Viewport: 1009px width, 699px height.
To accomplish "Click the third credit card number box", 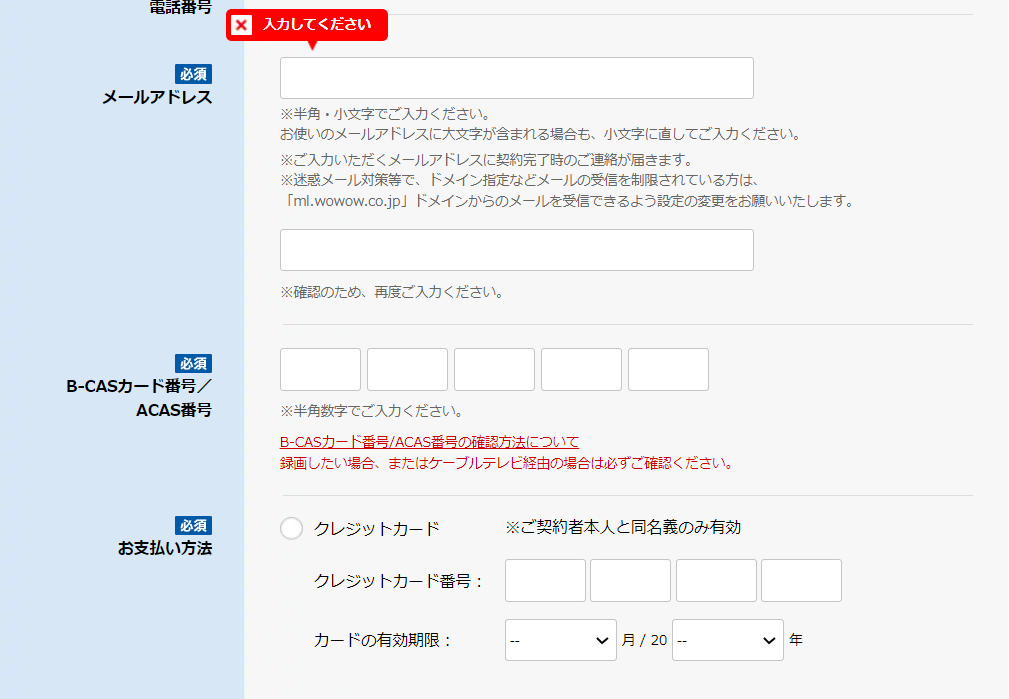I will click(x=716, y=581).
